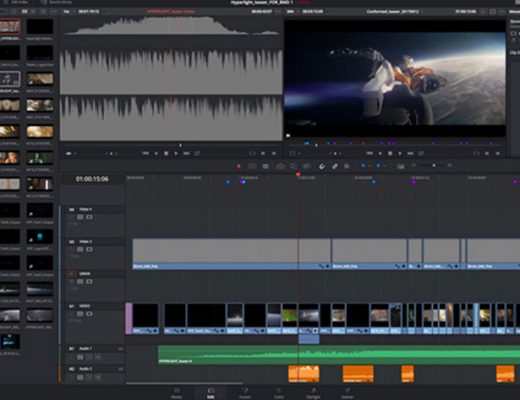Image resolution: width=520 pixels, height=400 pixels.
Task: Play the source viewer clip
Action: tap(176, 153)
